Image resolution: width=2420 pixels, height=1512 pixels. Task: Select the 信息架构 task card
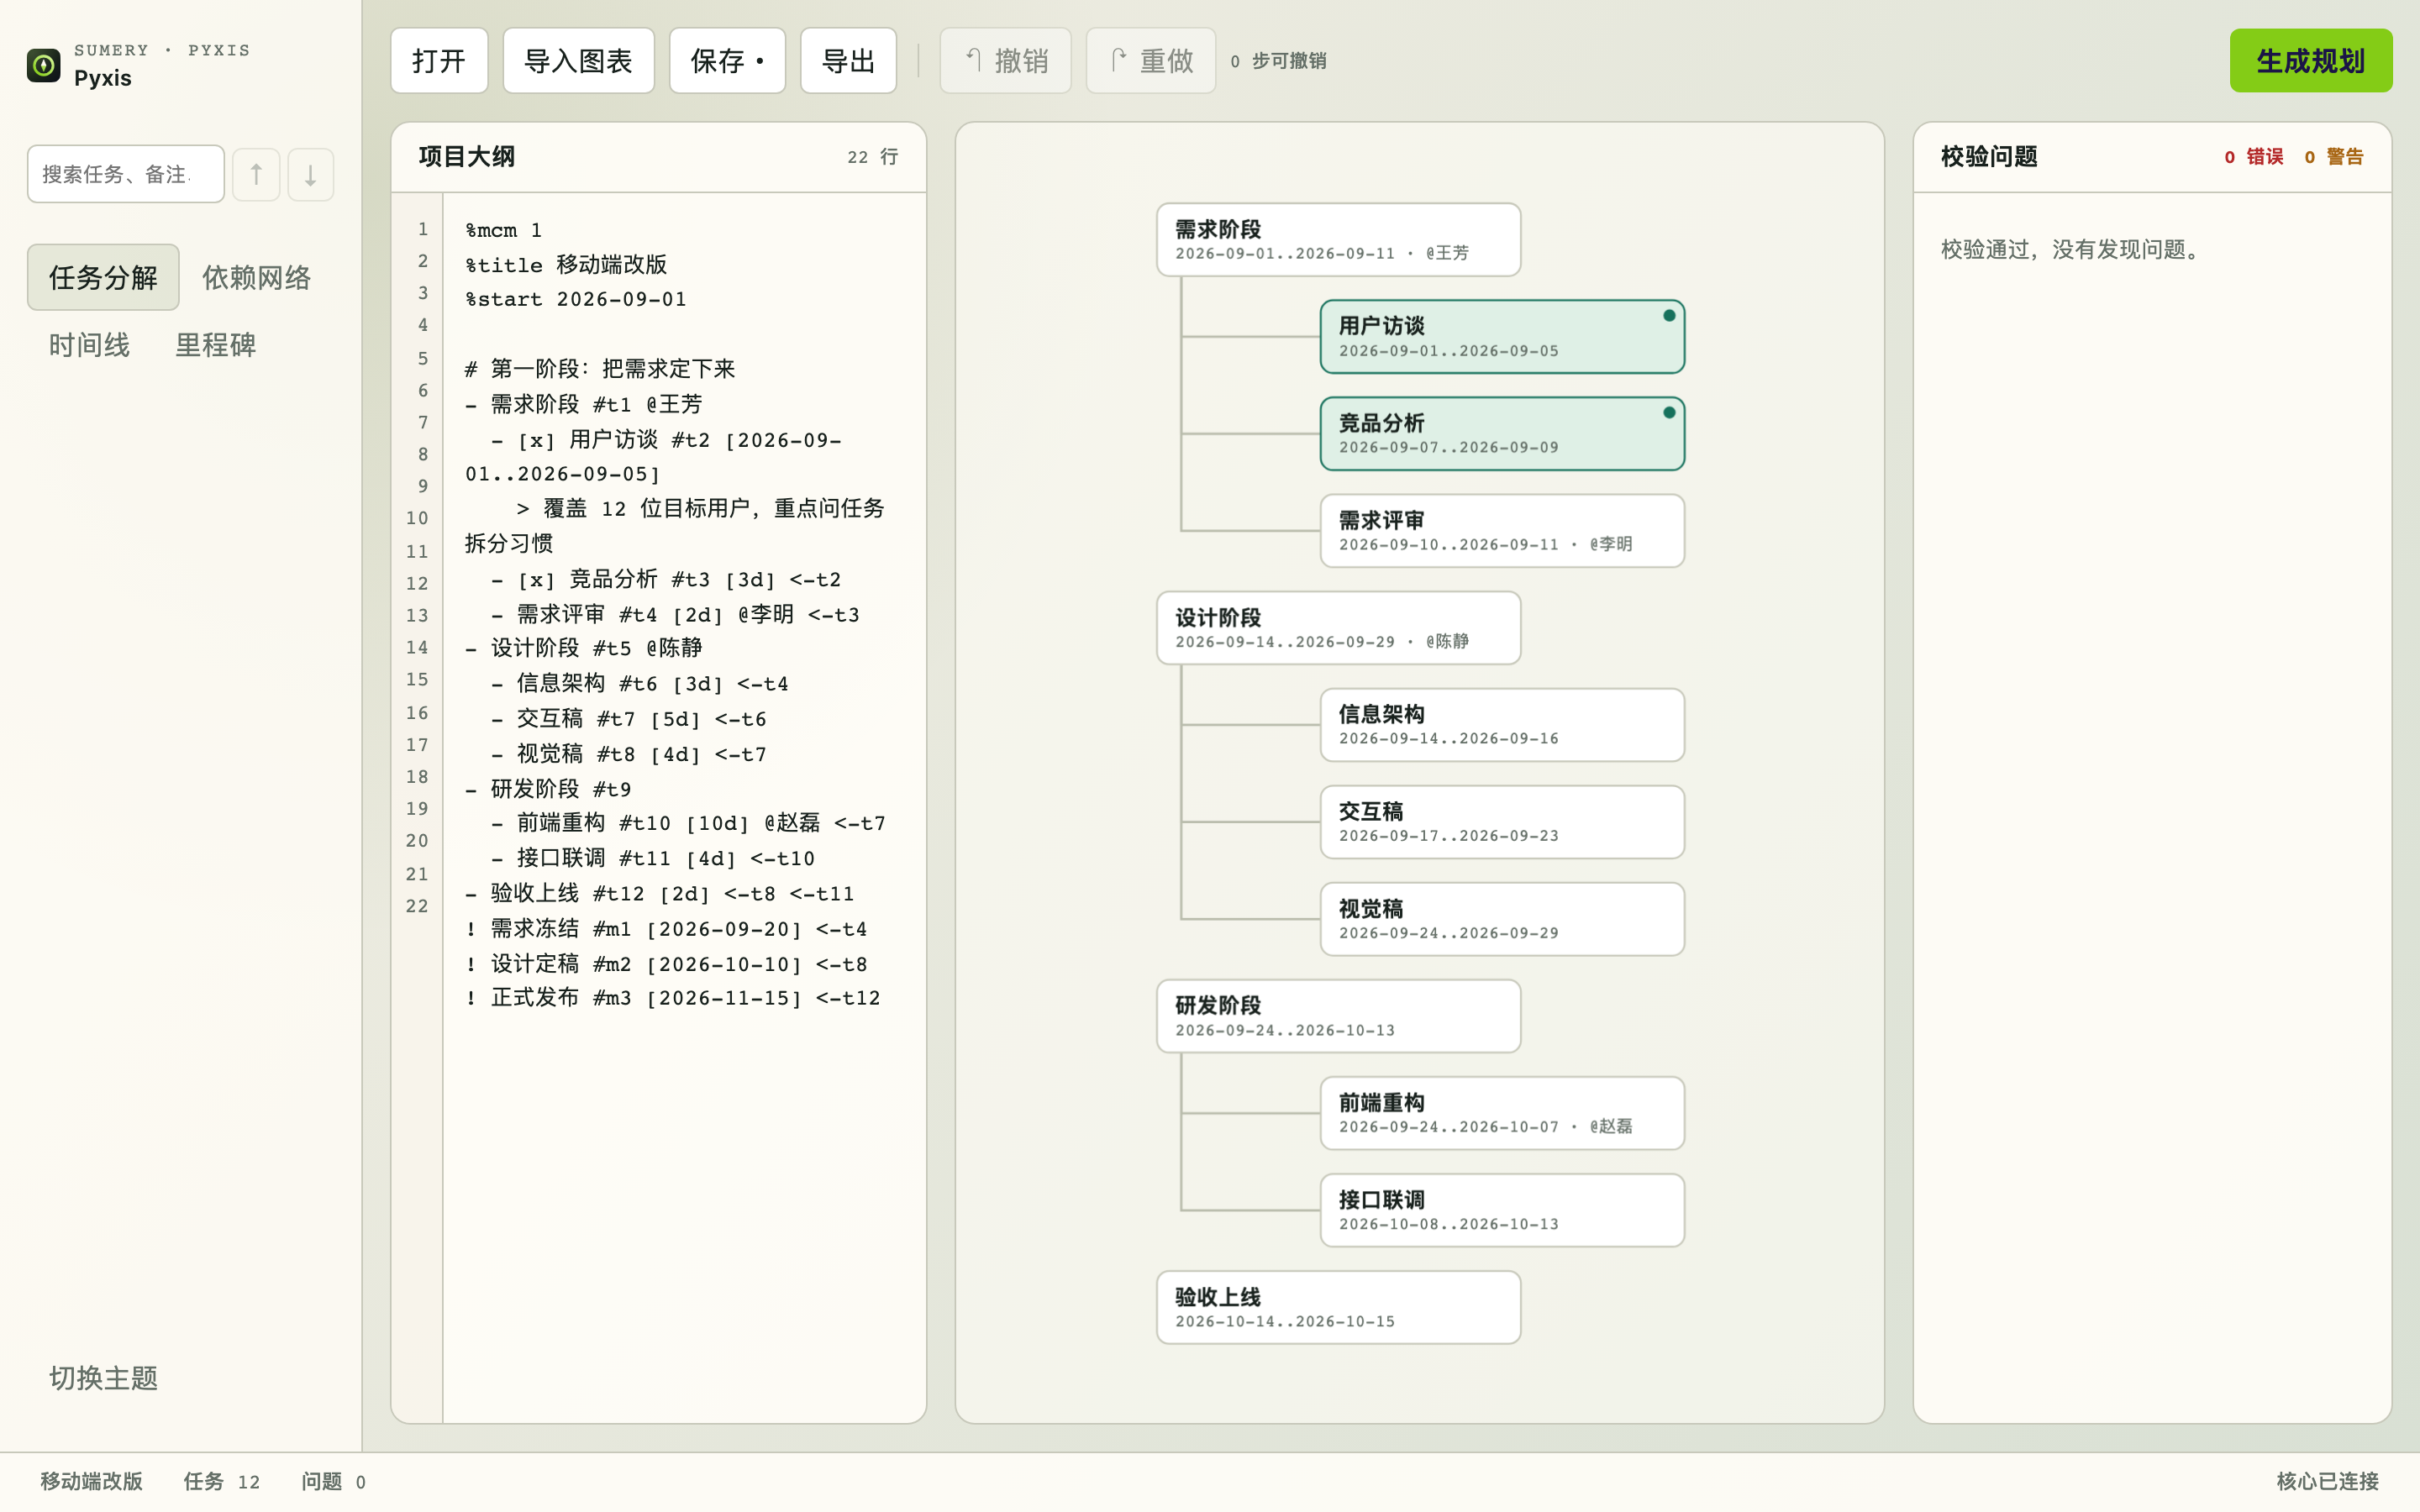(x=1502, y=725)
